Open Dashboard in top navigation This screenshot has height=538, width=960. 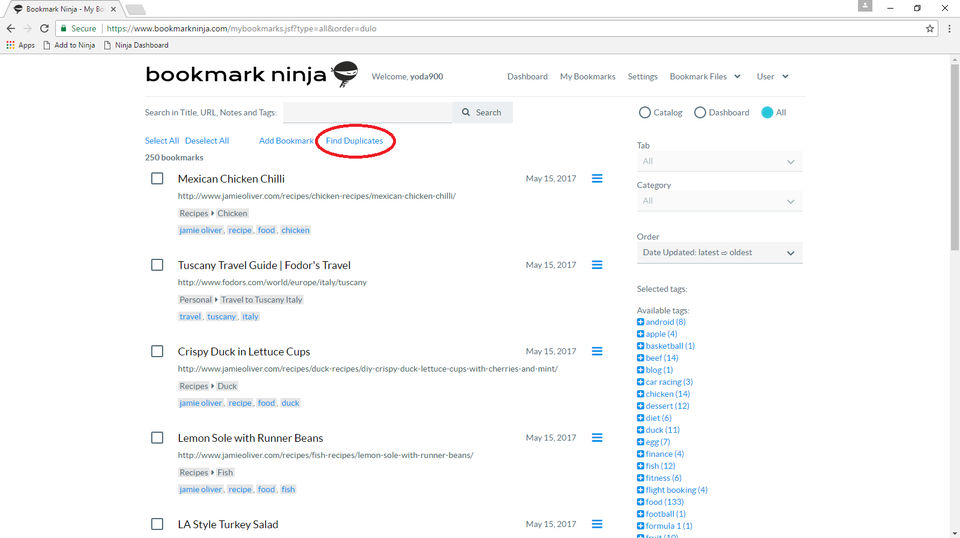[x=527, y=77]
